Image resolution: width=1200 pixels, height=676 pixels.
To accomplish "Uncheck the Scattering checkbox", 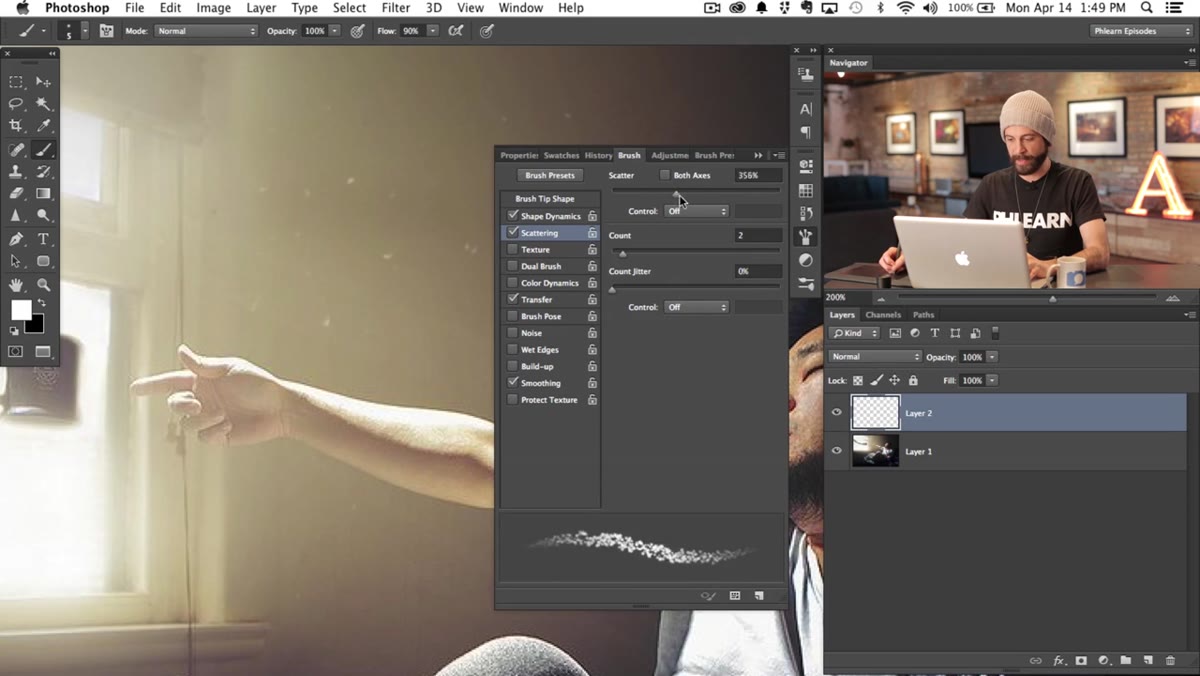I will (513, 233).
